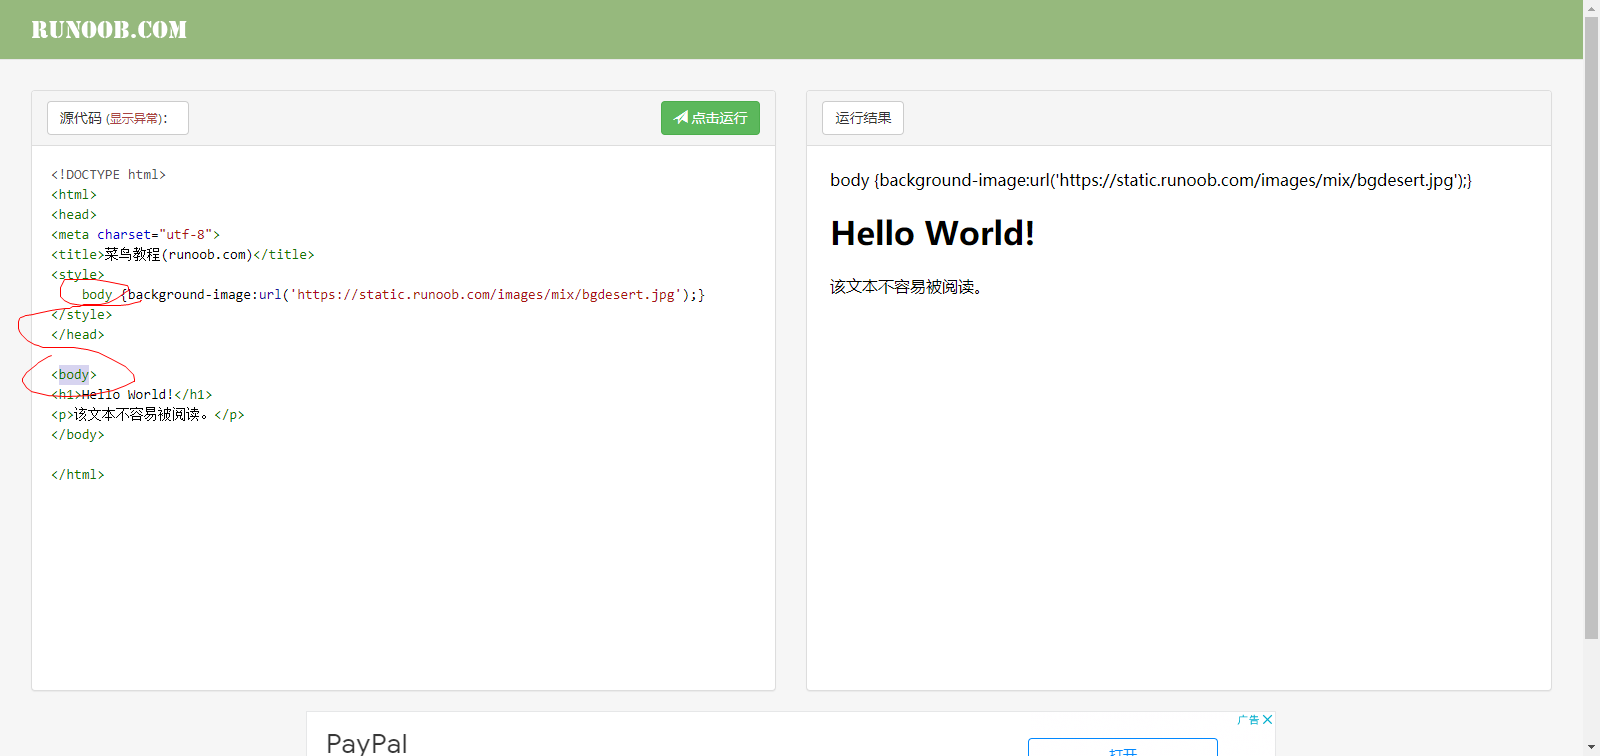Click the 广告 ad label
1600x756 pixels.
click(x=1248, y=719)
